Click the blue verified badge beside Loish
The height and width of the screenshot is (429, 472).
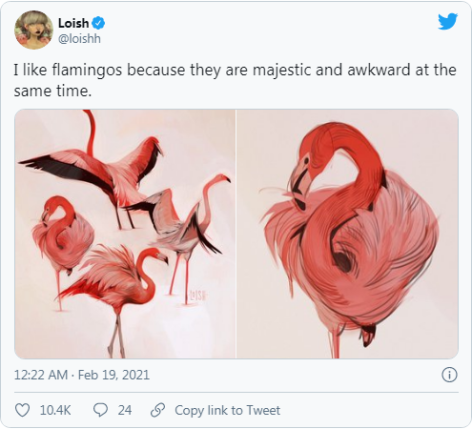tap(98, 23)
